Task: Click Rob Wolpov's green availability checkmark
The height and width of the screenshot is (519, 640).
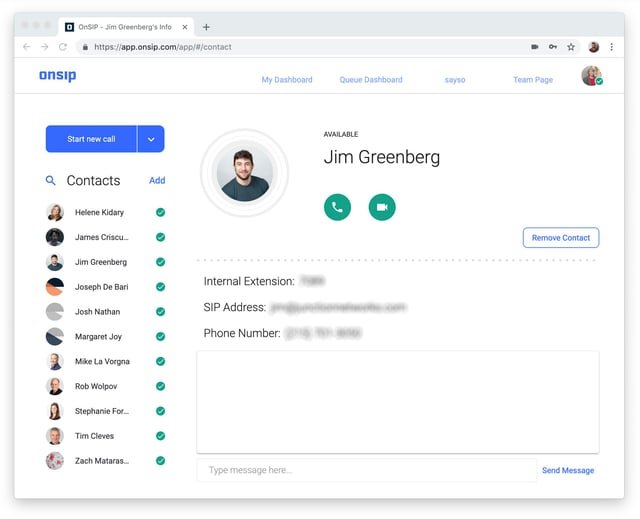Action: point(160,386)
